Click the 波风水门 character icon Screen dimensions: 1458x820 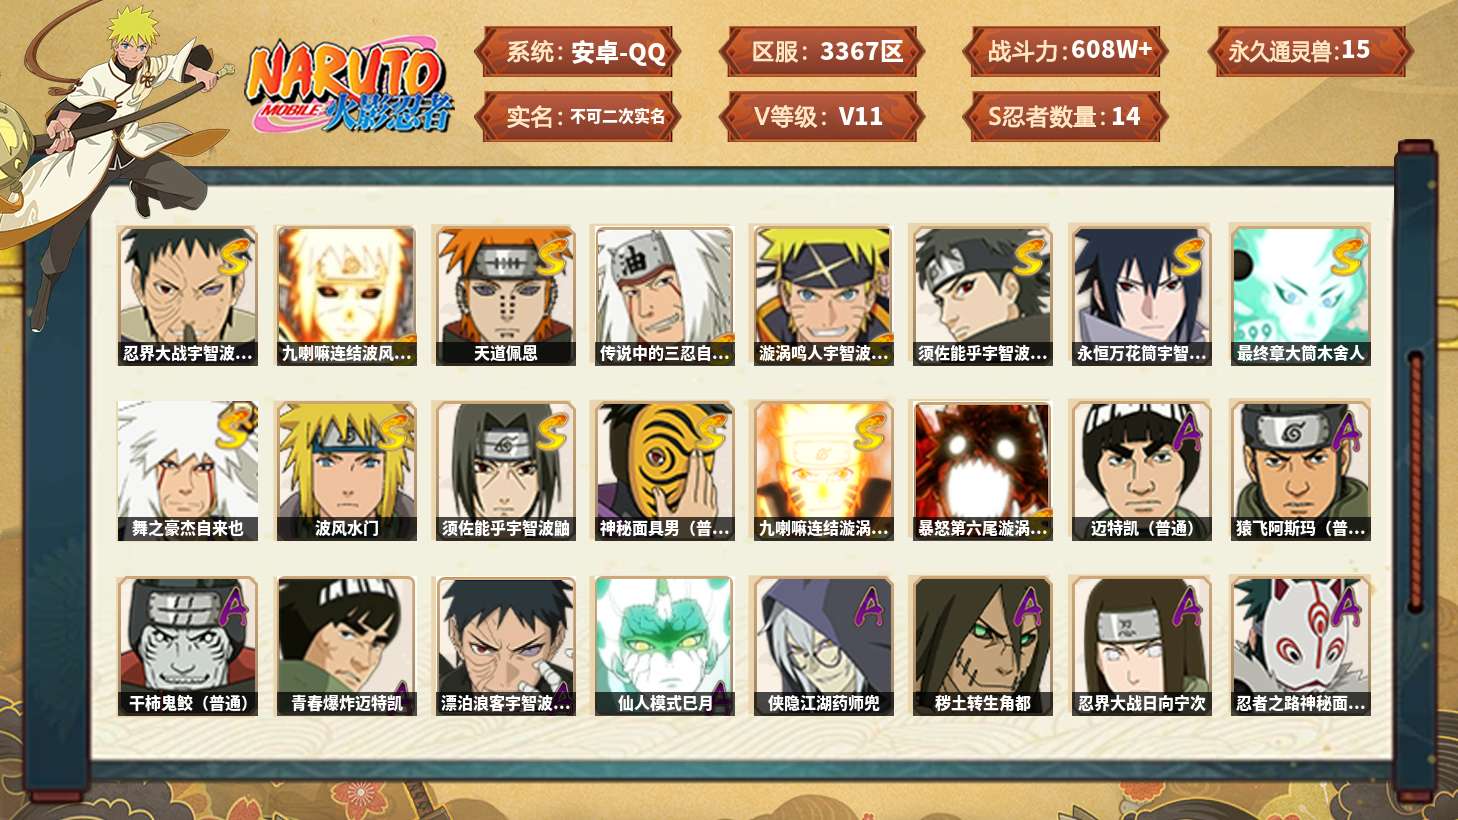(347, 471)
